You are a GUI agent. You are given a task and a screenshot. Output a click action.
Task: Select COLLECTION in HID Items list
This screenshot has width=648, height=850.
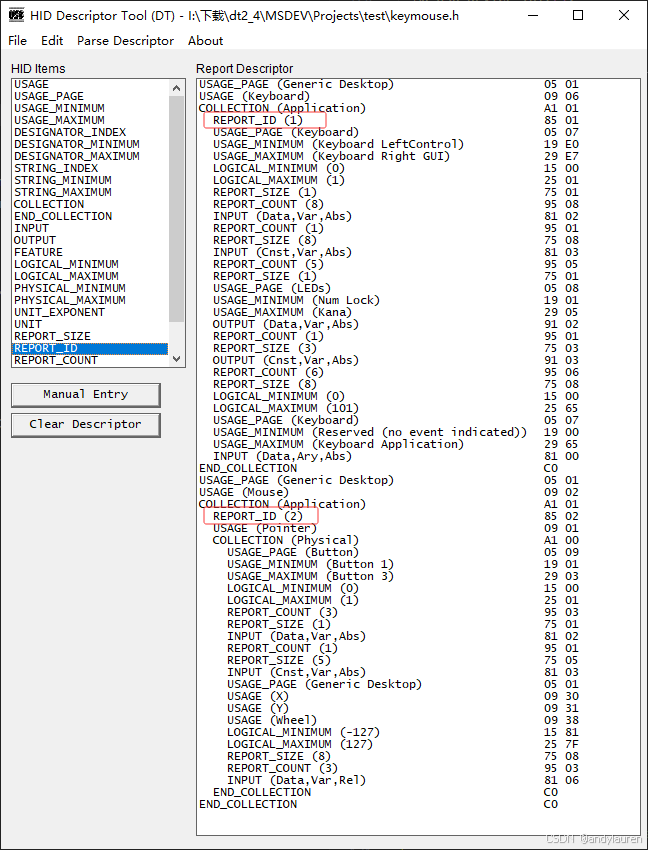(x=89, y=204)
